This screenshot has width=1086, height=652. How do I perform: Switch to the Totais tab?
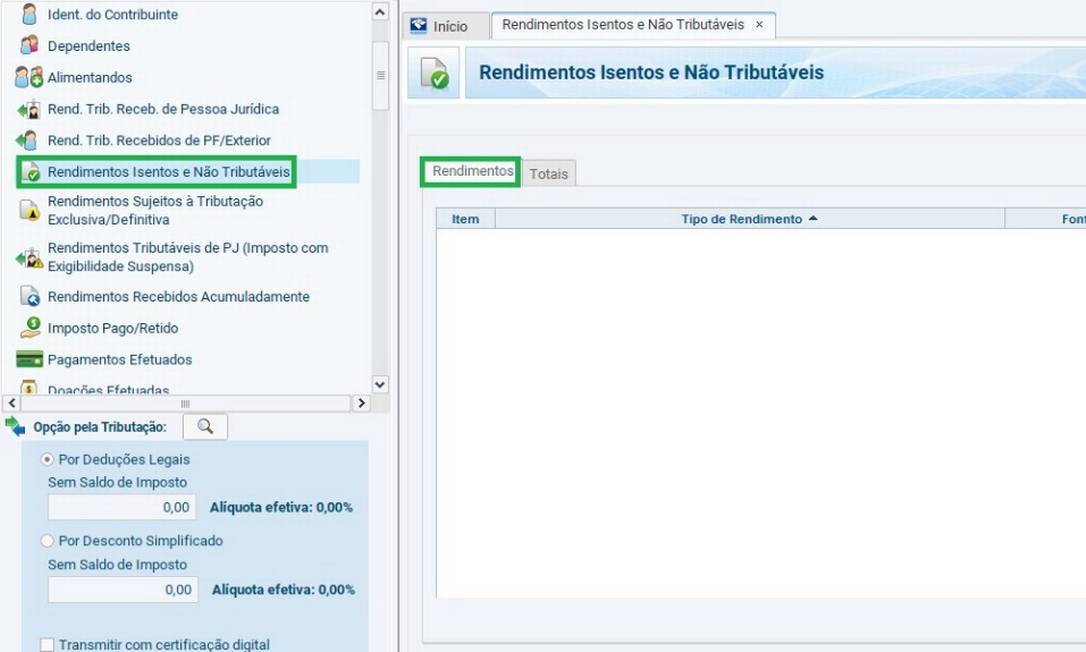[x=548, y=174]
